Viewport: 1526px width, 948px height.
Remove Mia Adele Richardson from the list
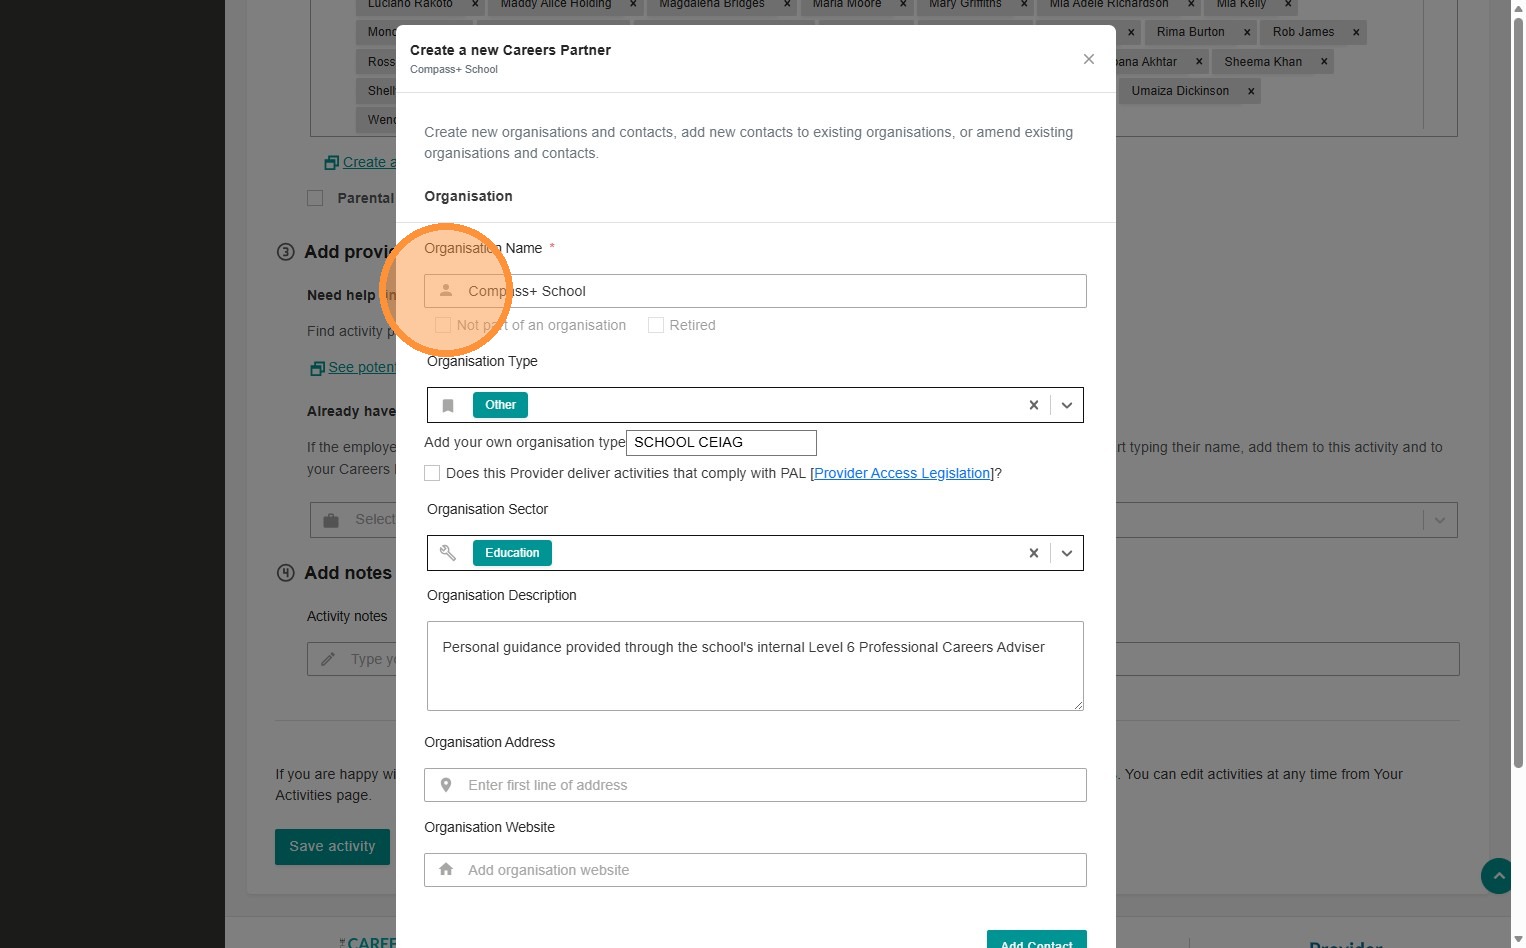click(1191, 4)
